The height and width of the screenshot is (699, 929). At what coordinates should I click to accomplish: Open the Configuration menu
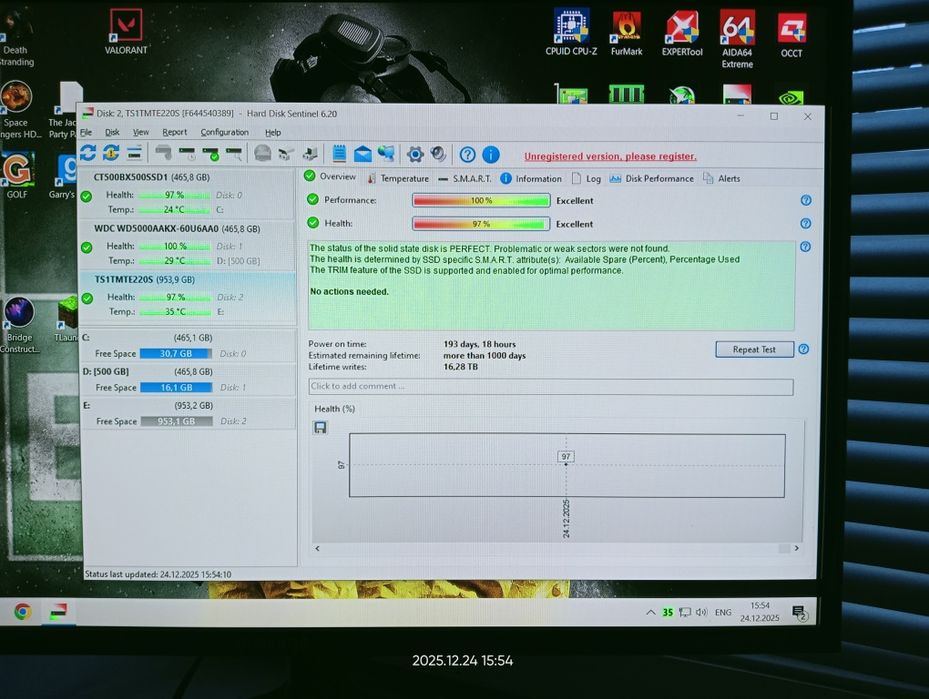tap(225, 132)
